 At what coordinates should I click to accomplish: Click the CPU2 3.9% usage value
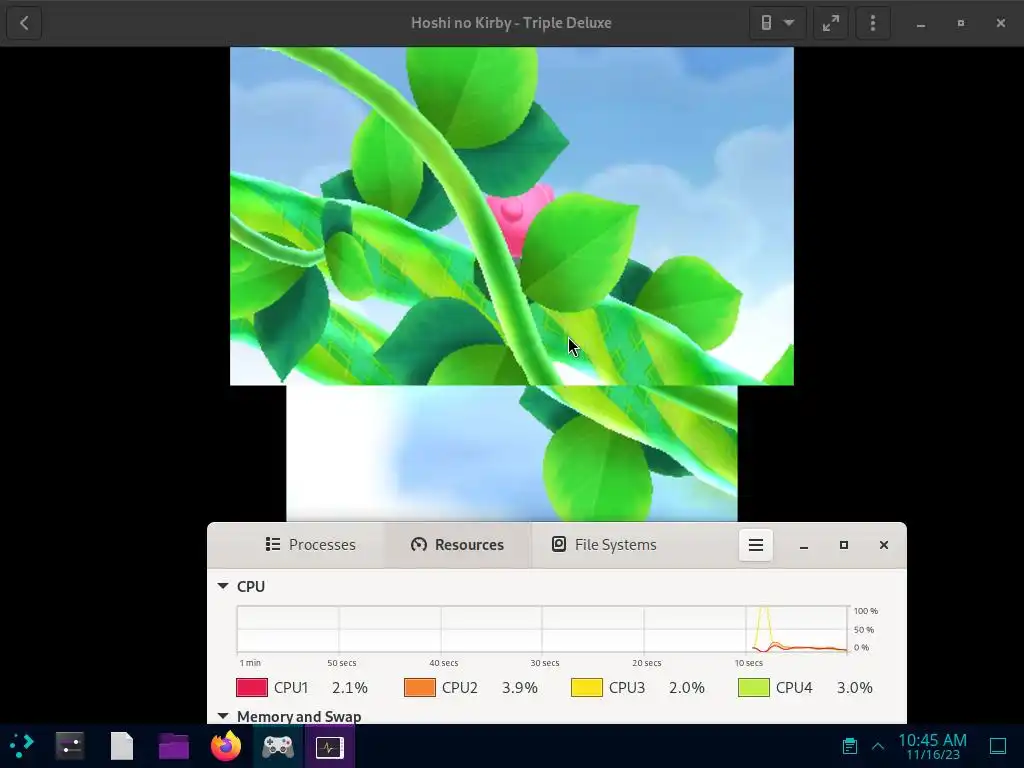pyautogui.click(x=520, y=688)
